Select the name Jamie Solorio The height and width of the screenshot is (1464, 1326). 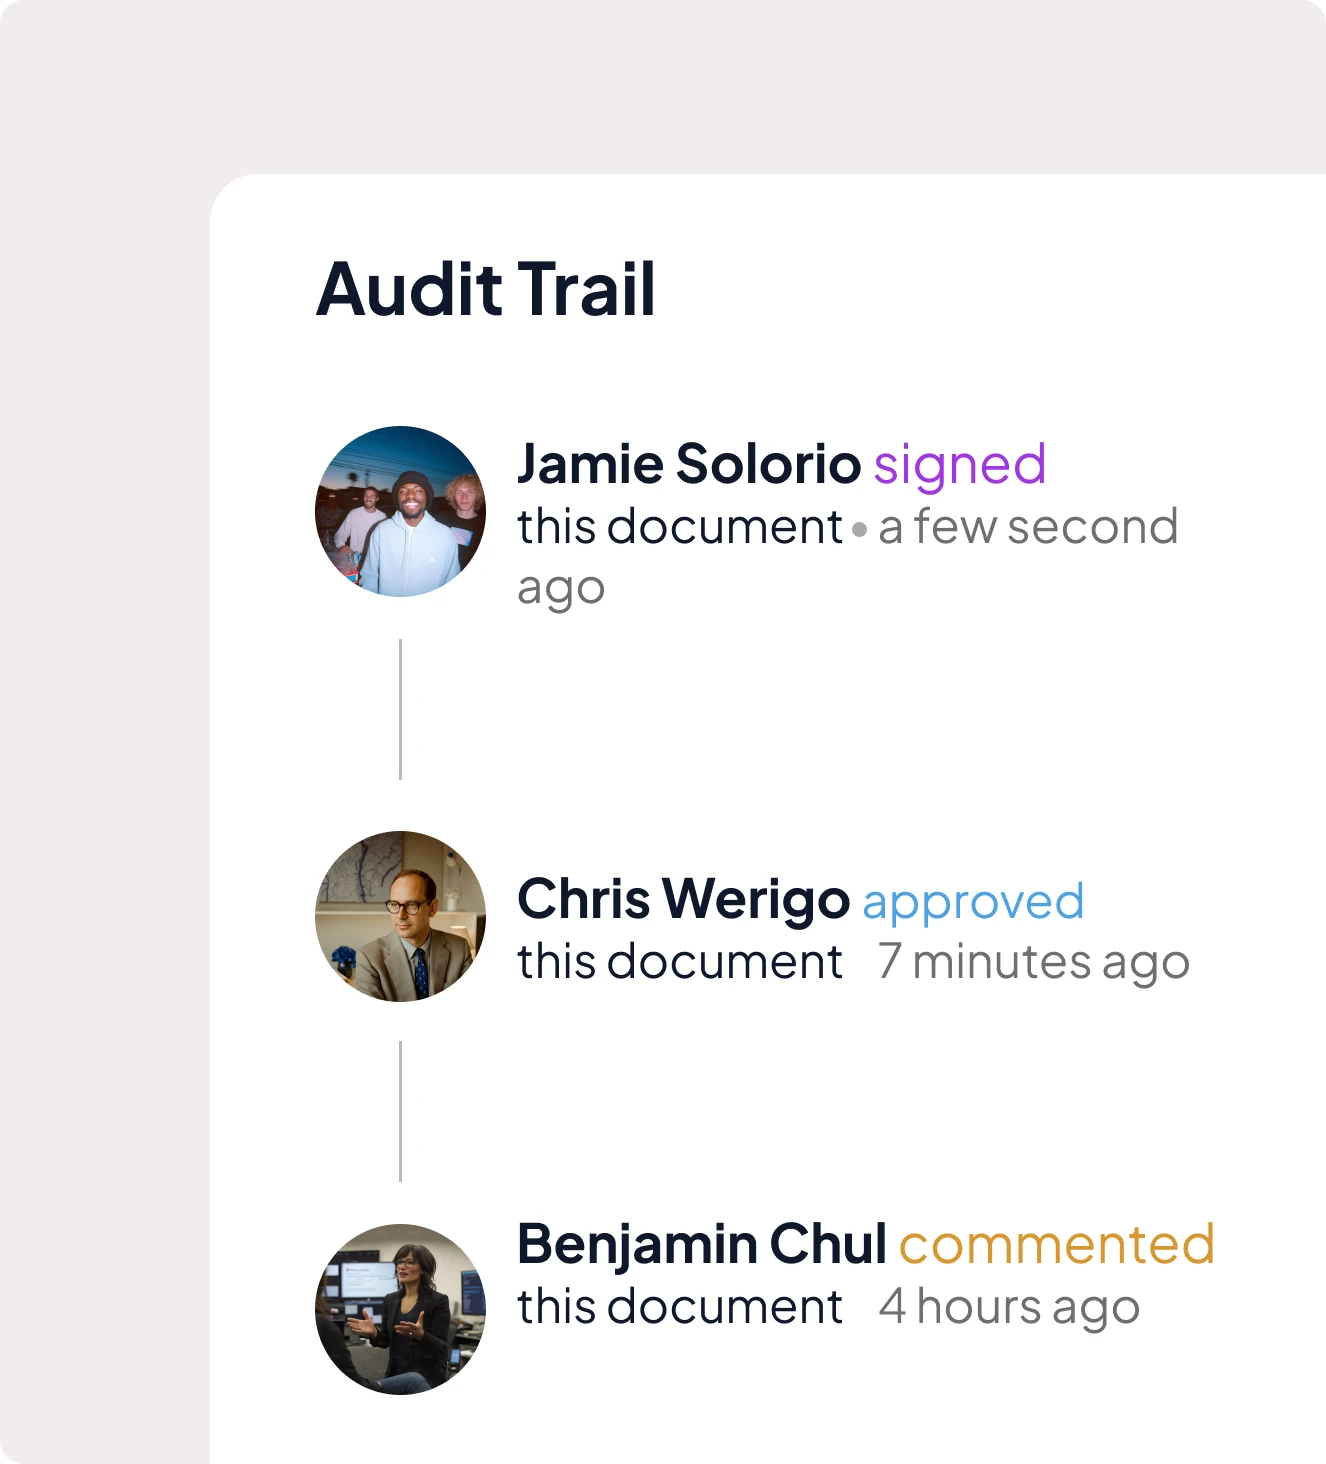[690, 463]
